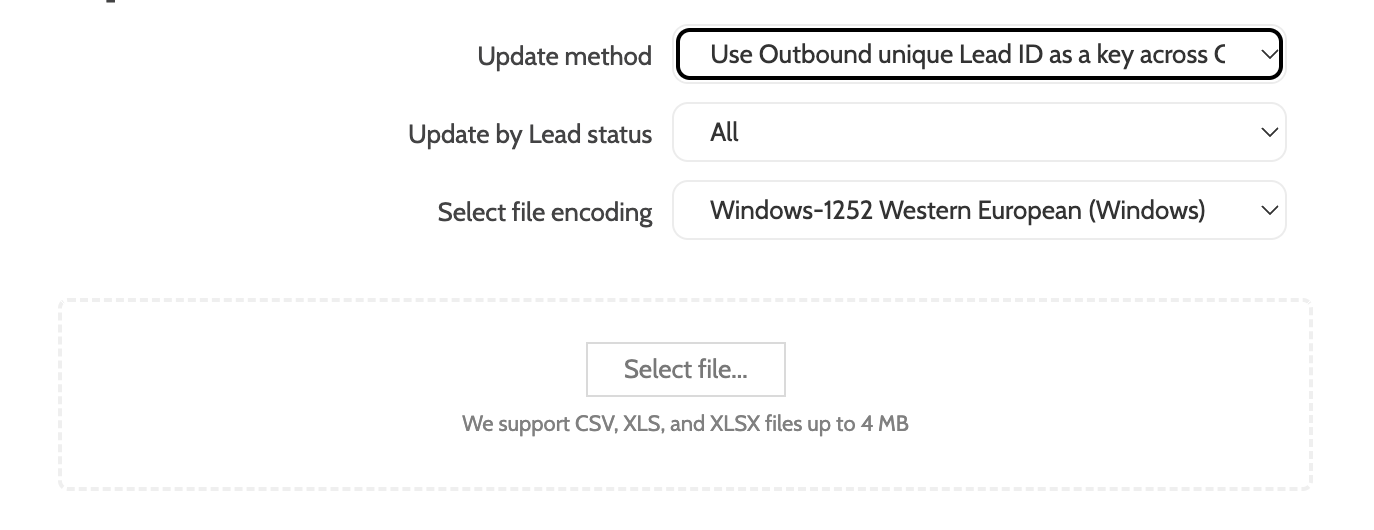Click the supported file types hint text
This screenshot has height=530, width=1374.
684,424
